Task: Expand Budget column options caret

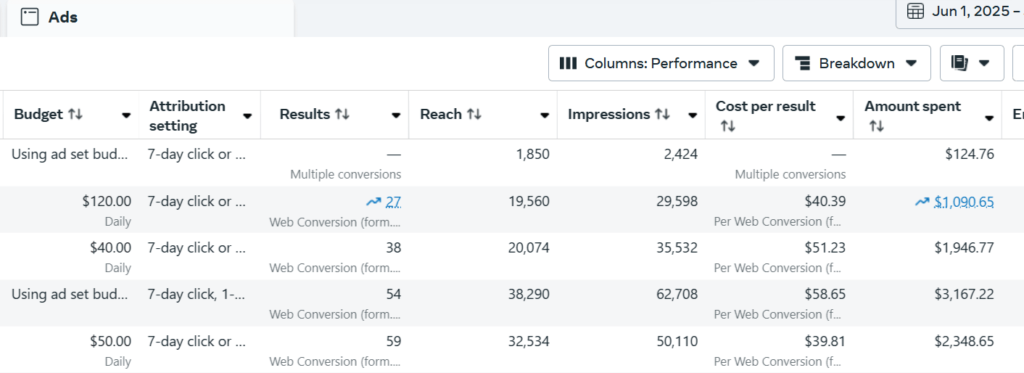Action: point(126,116)
